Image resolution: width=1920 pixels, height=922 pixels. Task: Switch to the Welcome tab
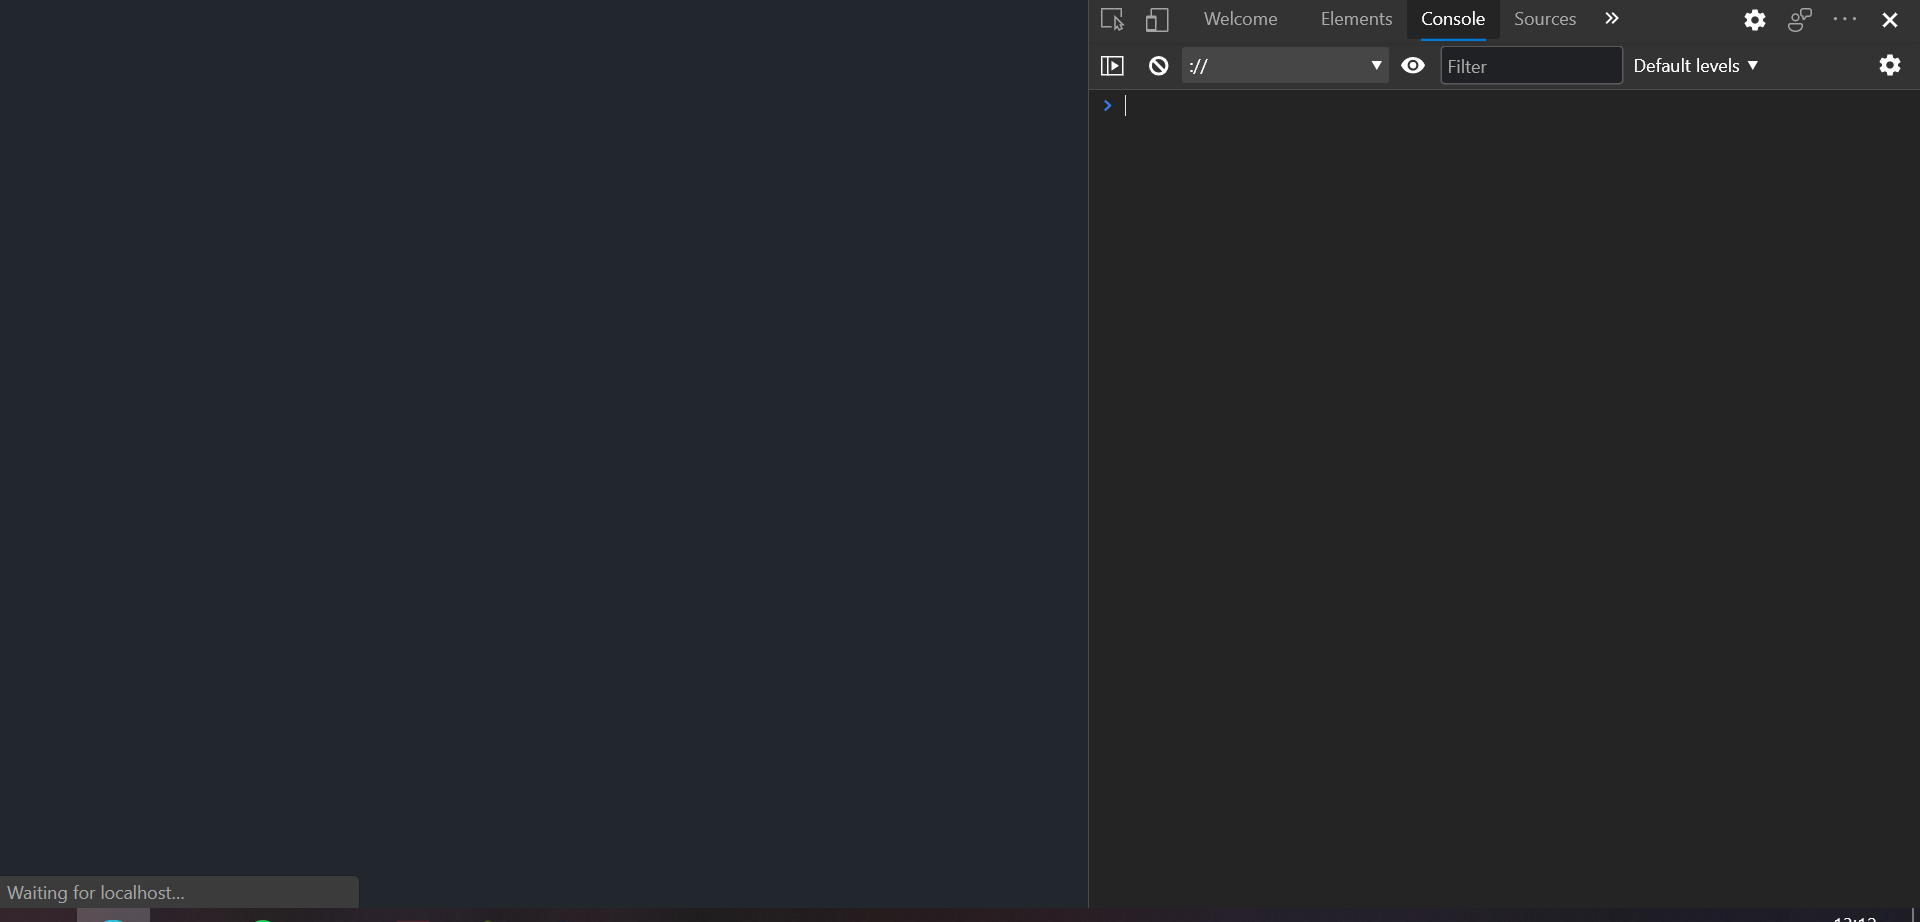coord(1239,18)
